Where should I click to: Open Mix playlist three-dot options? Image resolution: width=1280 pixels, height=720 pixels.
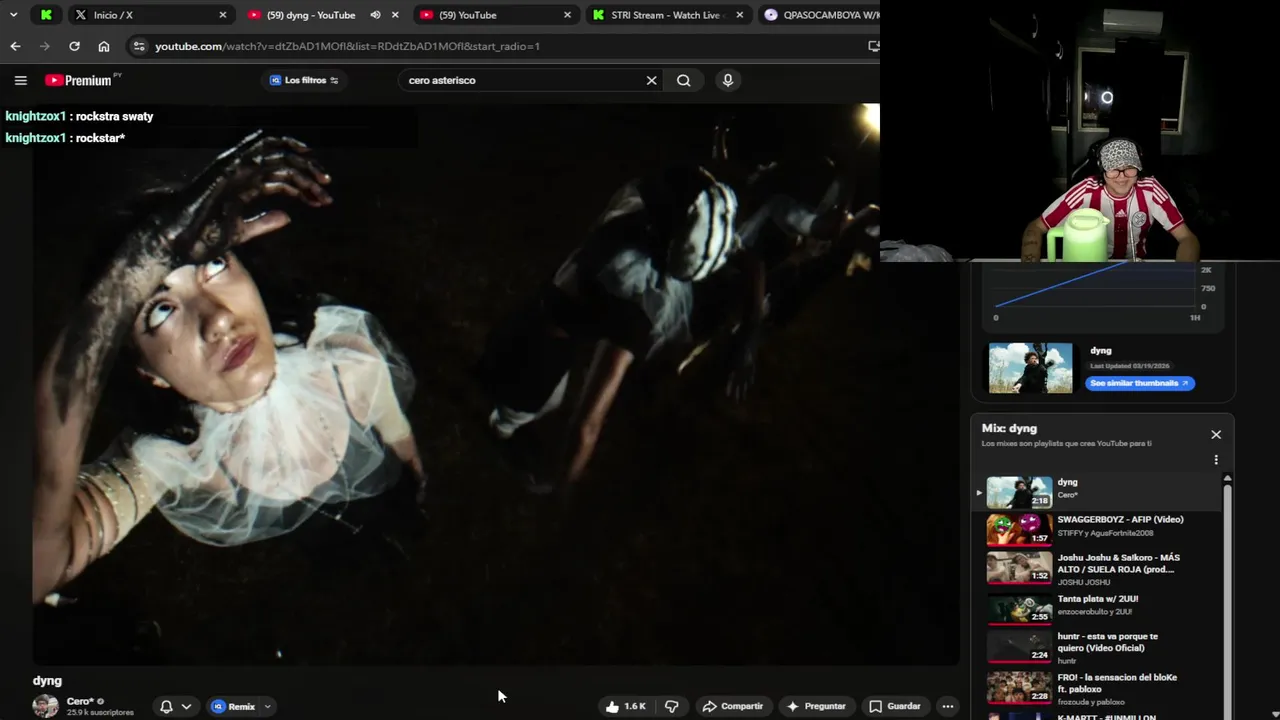click(x=1216, y=460)
